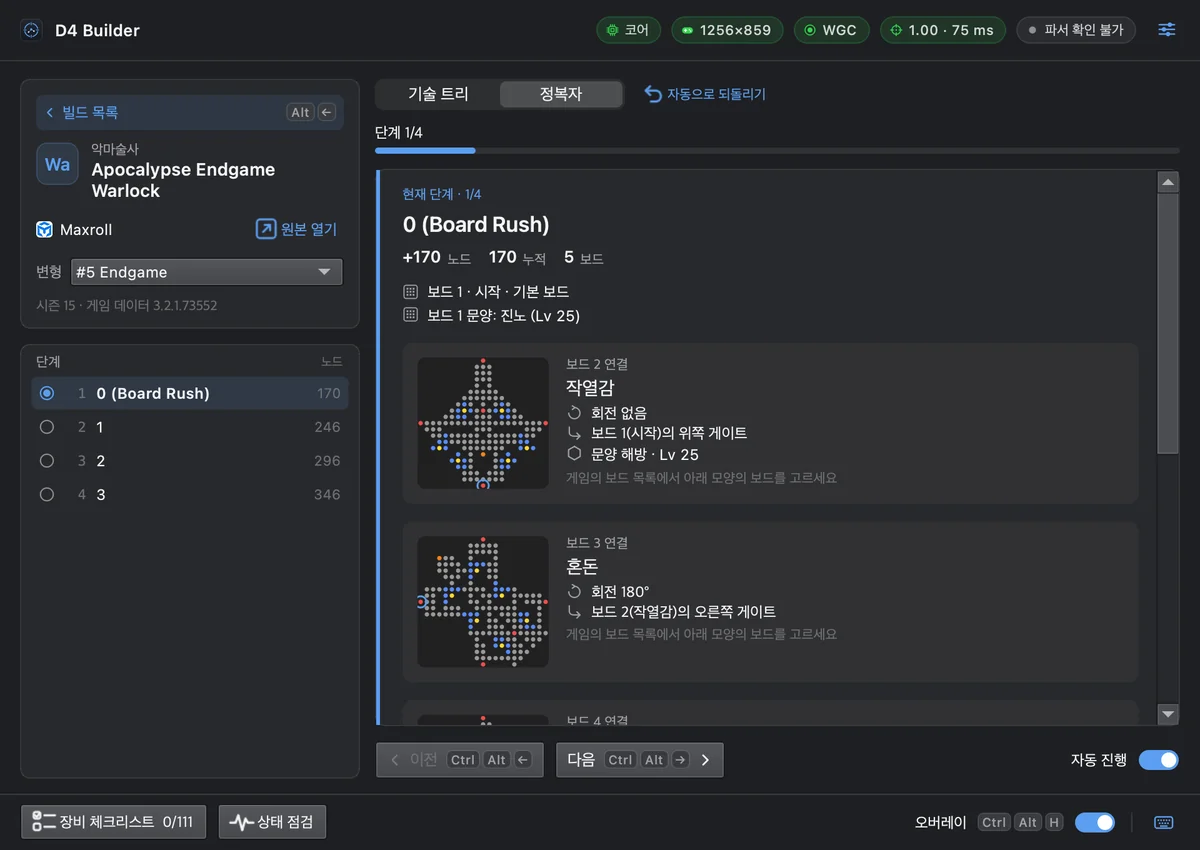Click the 회전 180° text
The width and height of the screenshot is (1200, 850).
point(620,591)
